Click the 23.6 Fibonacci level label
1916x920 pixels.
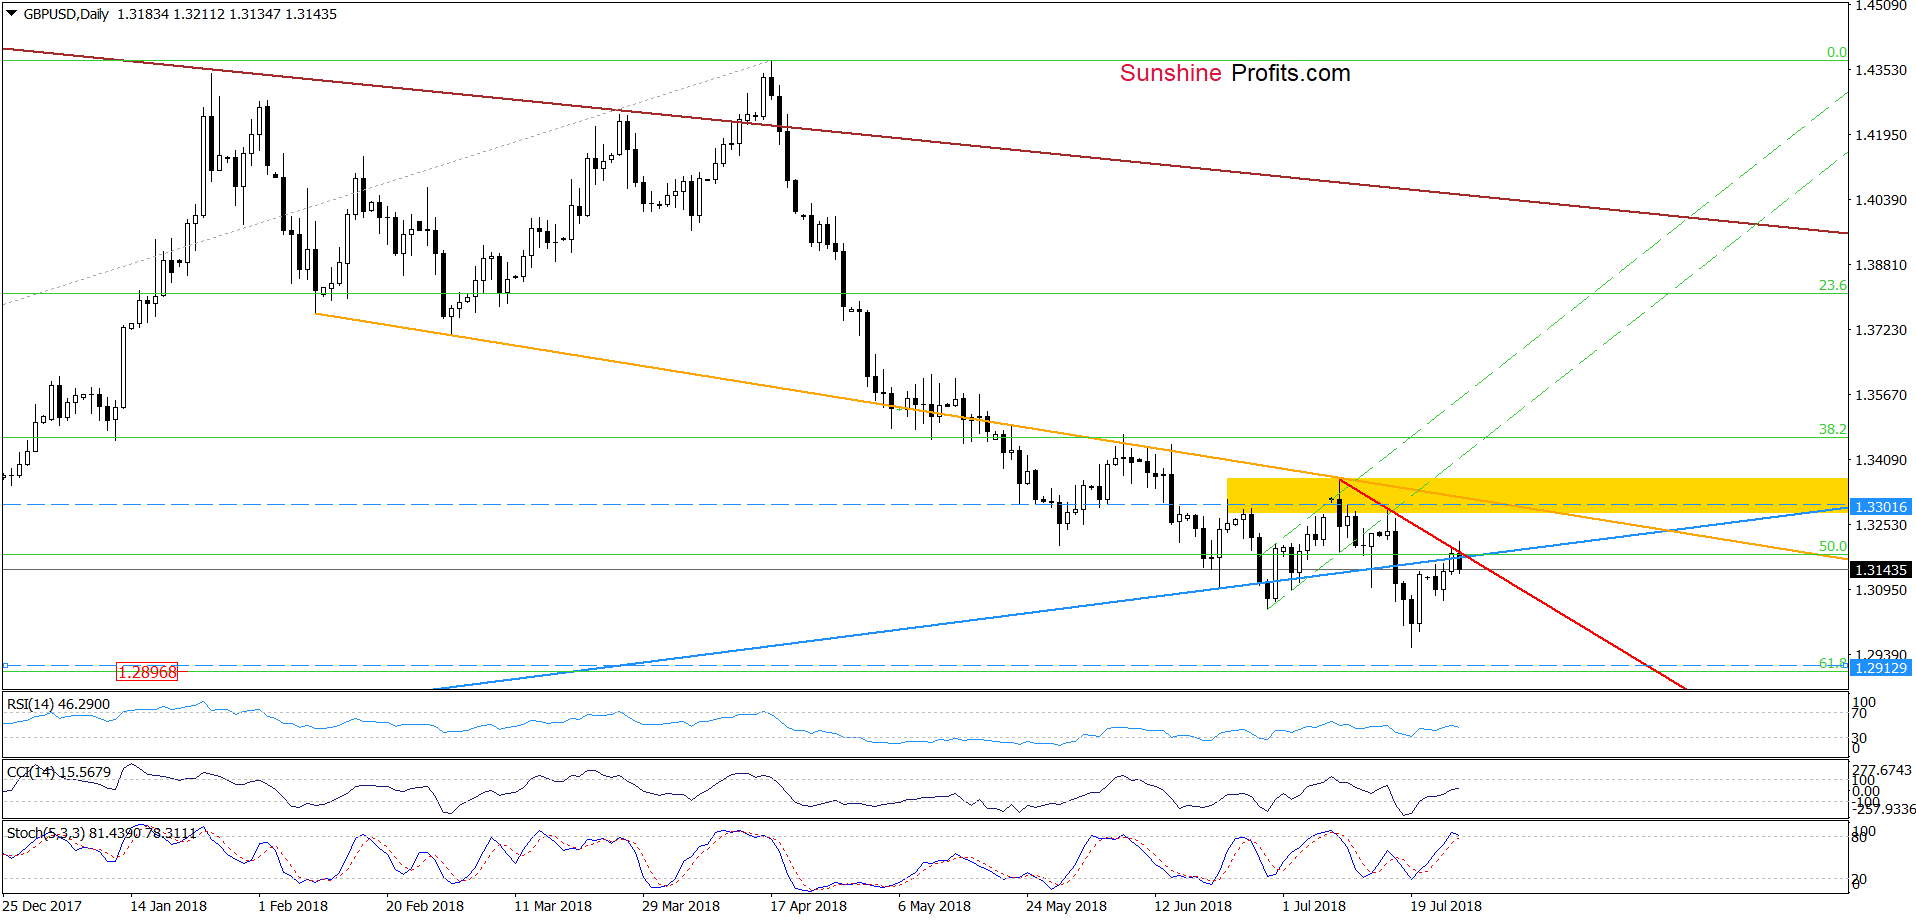tap(1832, 285)
